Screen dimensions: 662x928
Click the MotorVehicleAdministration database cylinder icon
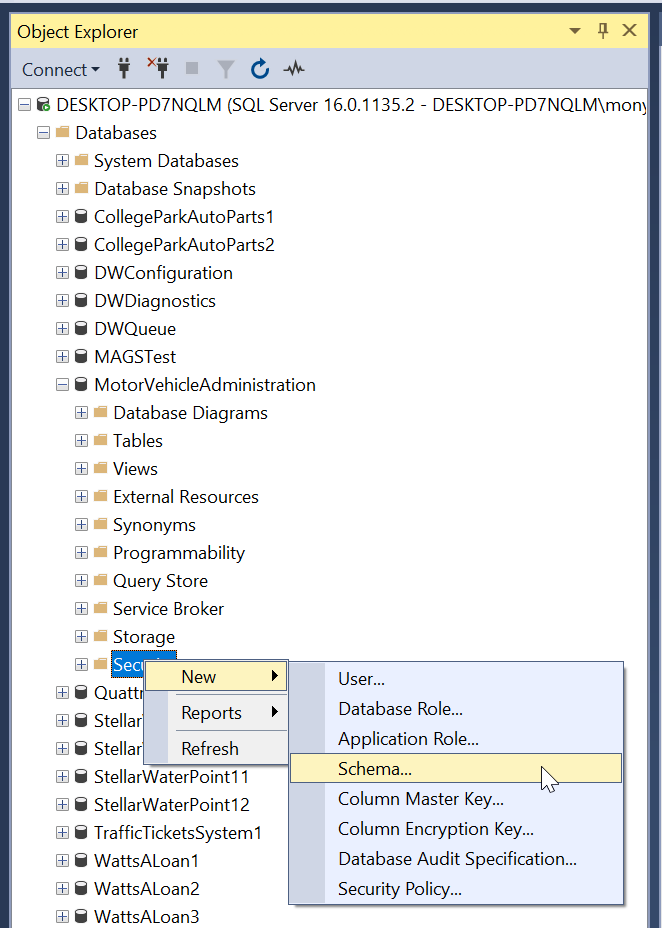(x=81, y=385)
